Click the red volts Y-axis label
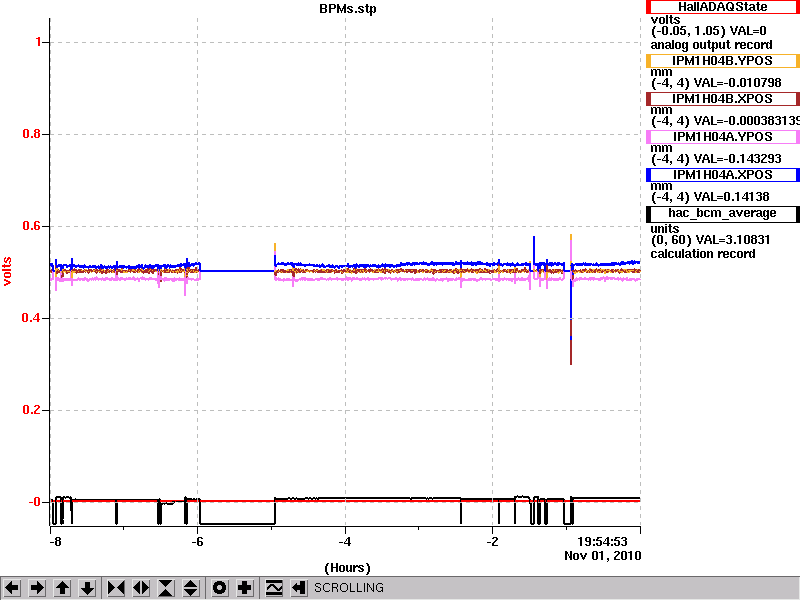This screenshot has width=800, height=600. point(7,271)
